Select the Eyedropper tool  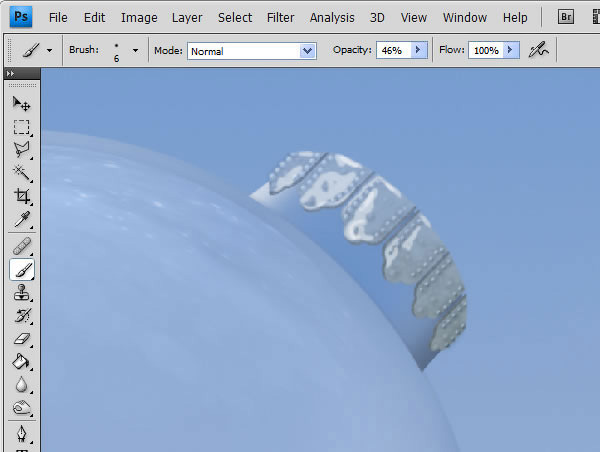[21, 219]
